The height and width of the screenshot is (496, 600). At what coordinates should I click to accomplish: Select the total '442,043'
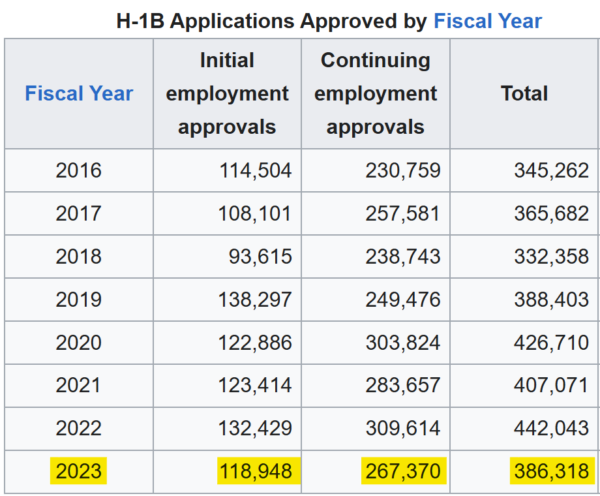551,428
